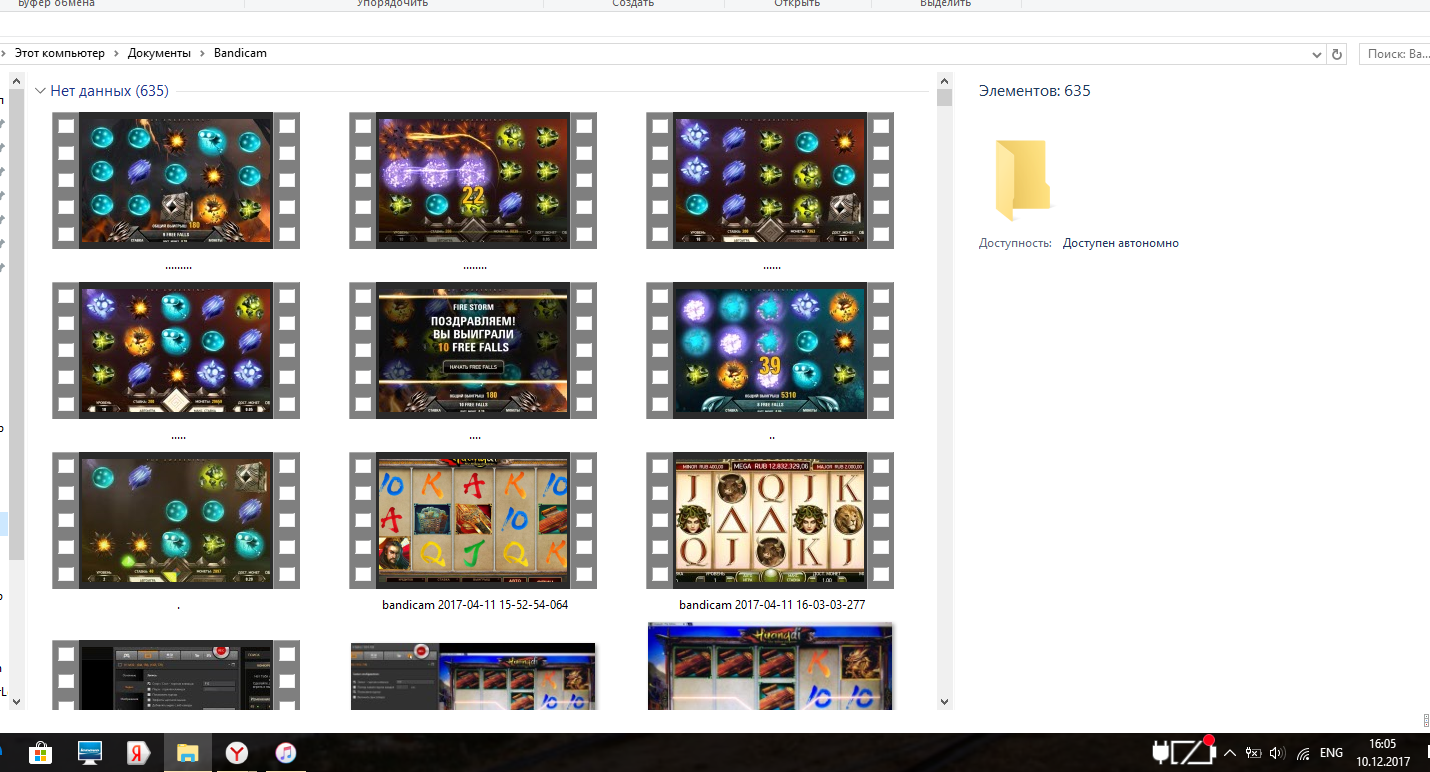Switch the ENG input language indicator

[x=1331, y=753]
